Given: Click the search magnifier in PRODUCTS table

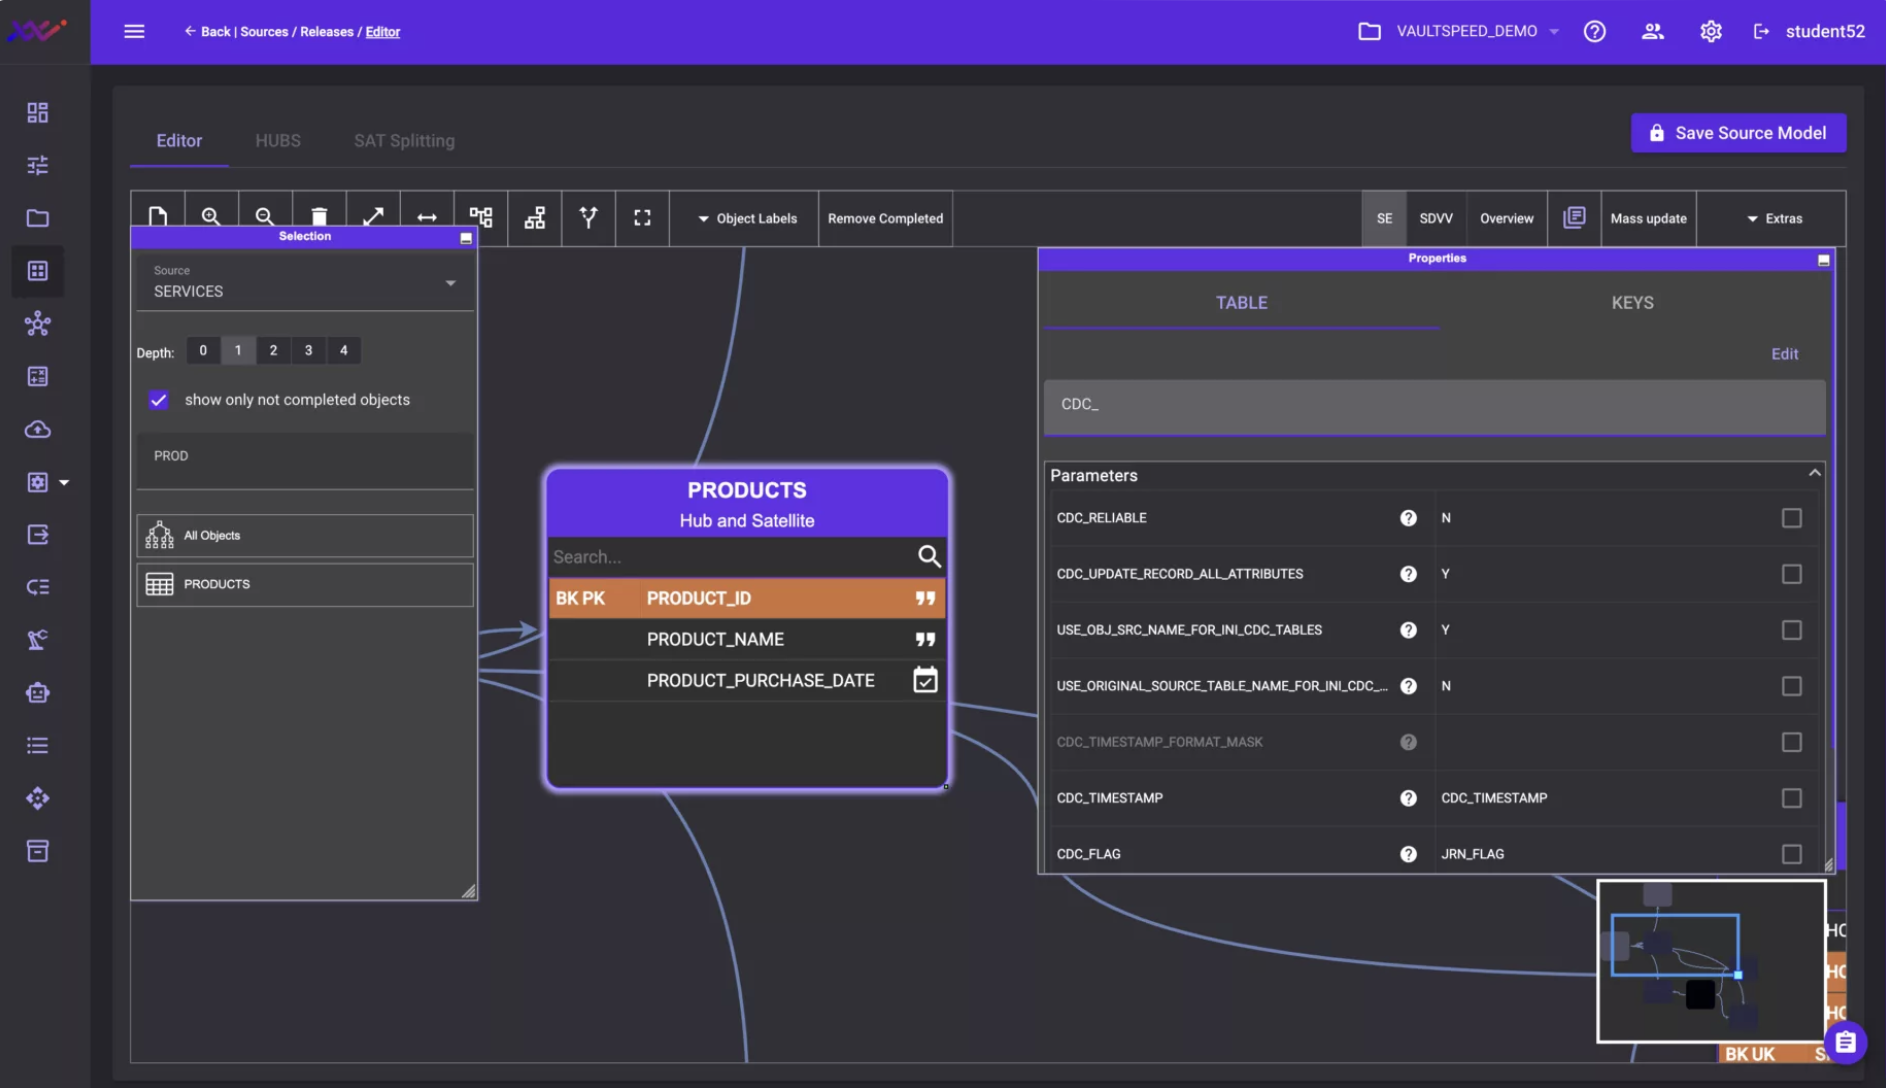Looking at the screenshot, I should [x=929, y=557].
